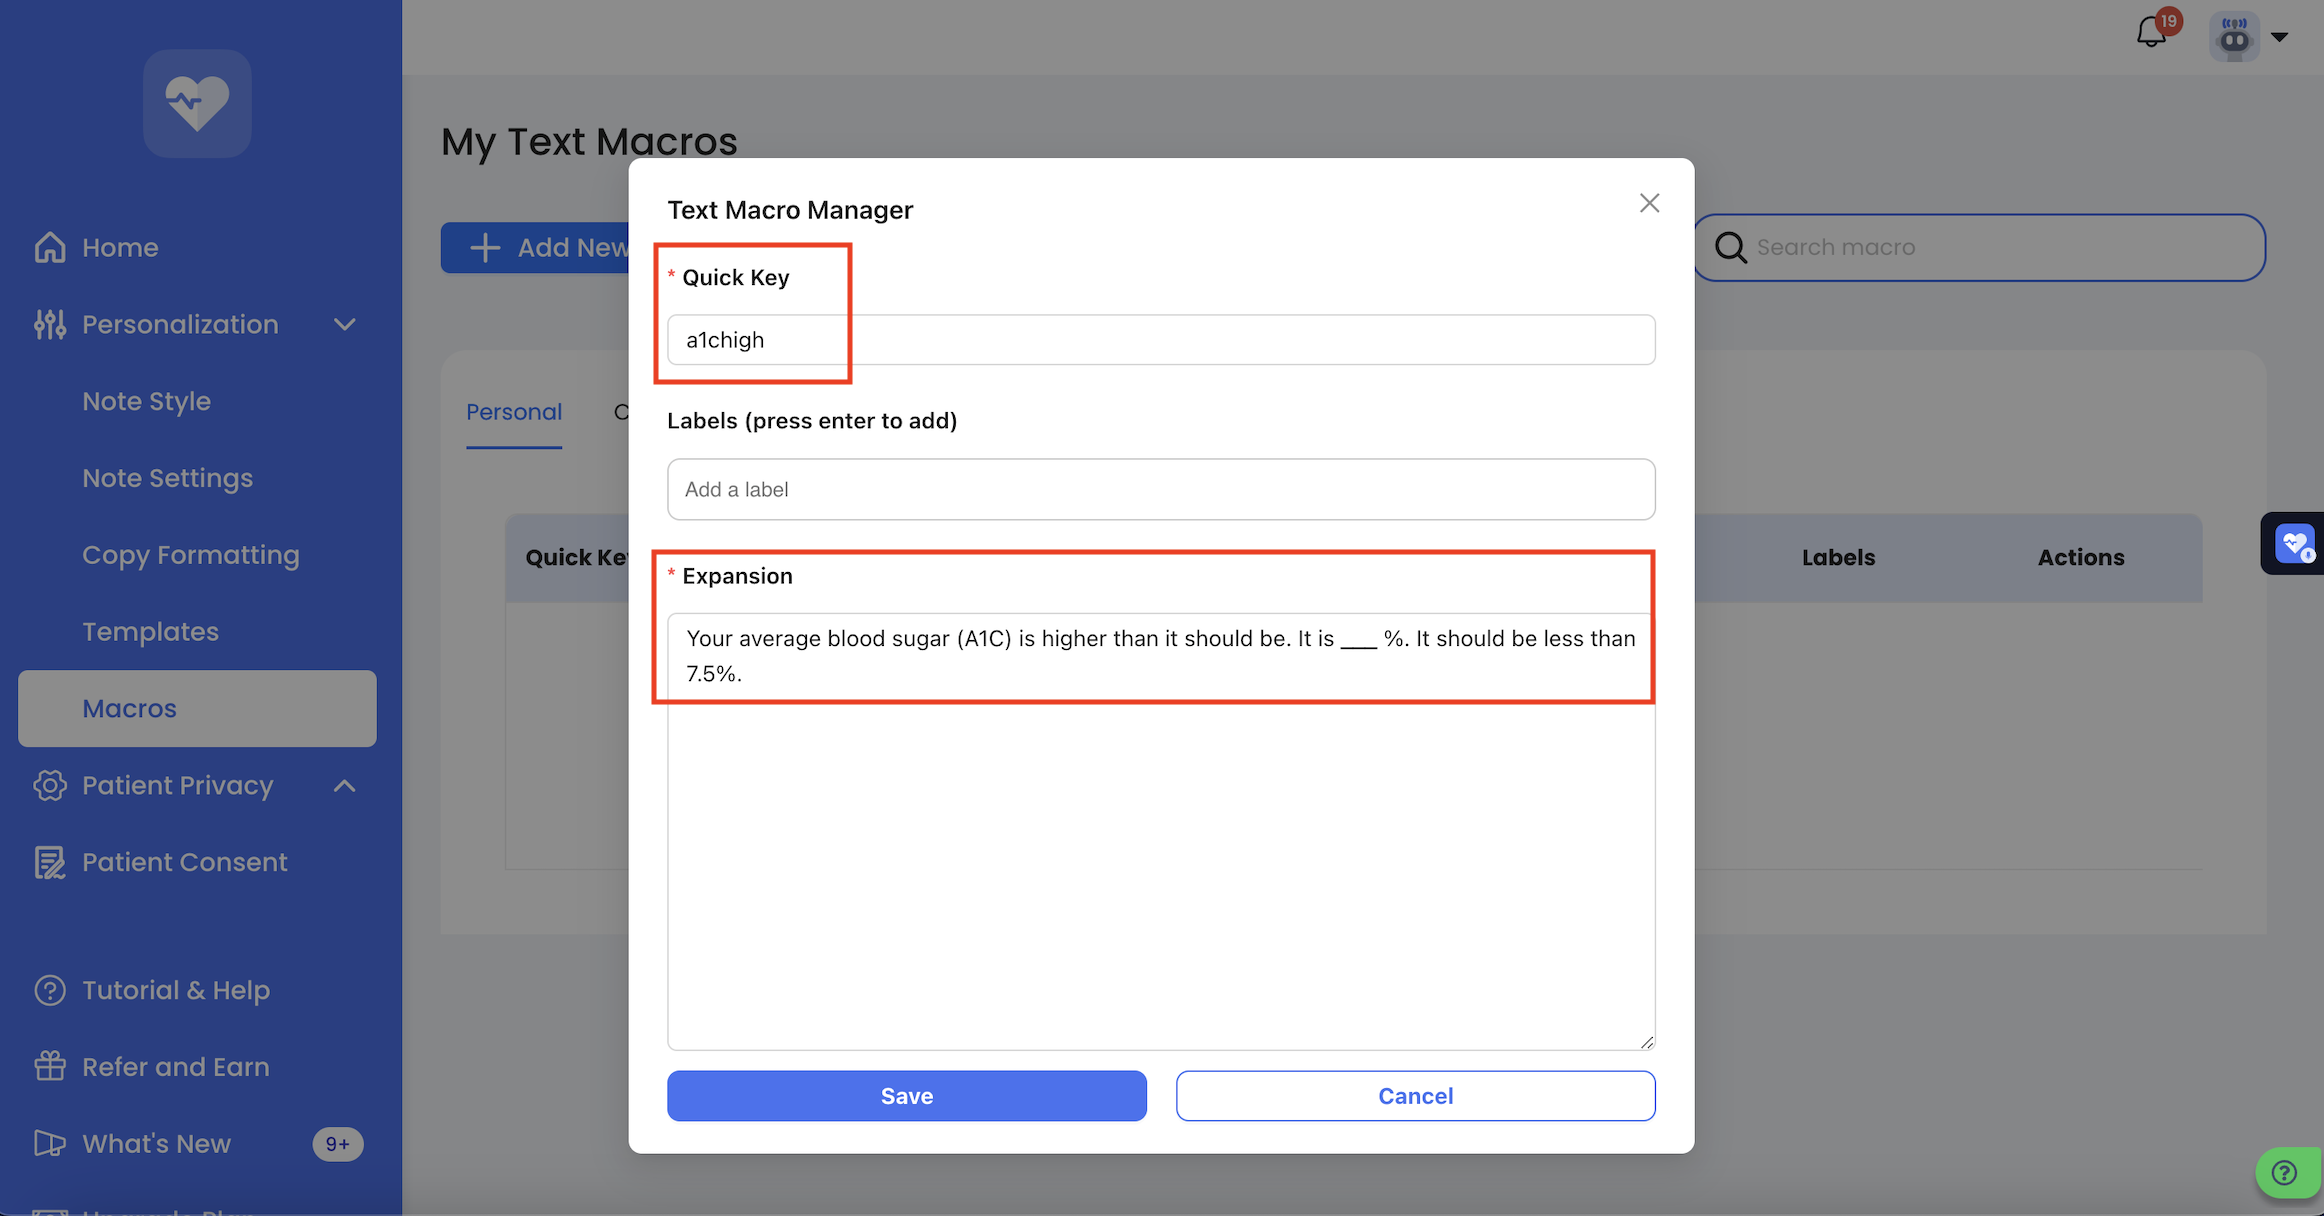This screenshot has height=1216, width=2324.
Task: Click the robot avatar profile icon
Action: [x=2234, y=37]
